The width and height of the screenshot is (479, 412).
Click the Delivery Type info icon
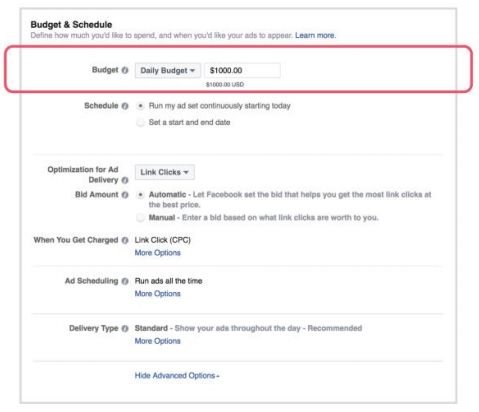click(x=125, y=329)
